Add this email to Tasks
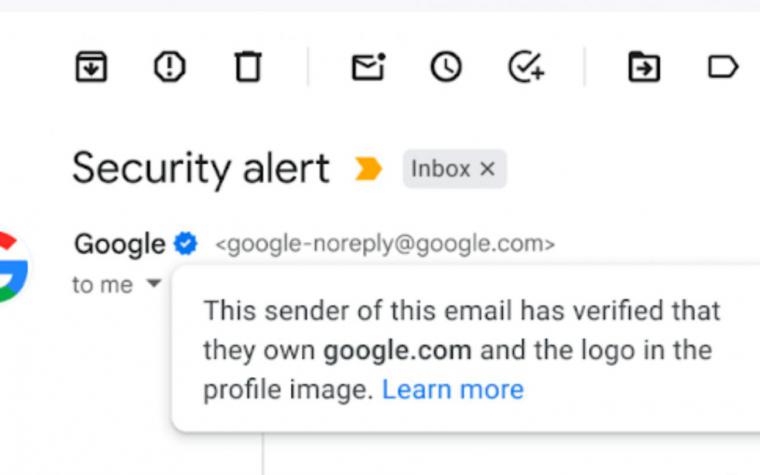This screenshot has height=475, width=760. 526,66
